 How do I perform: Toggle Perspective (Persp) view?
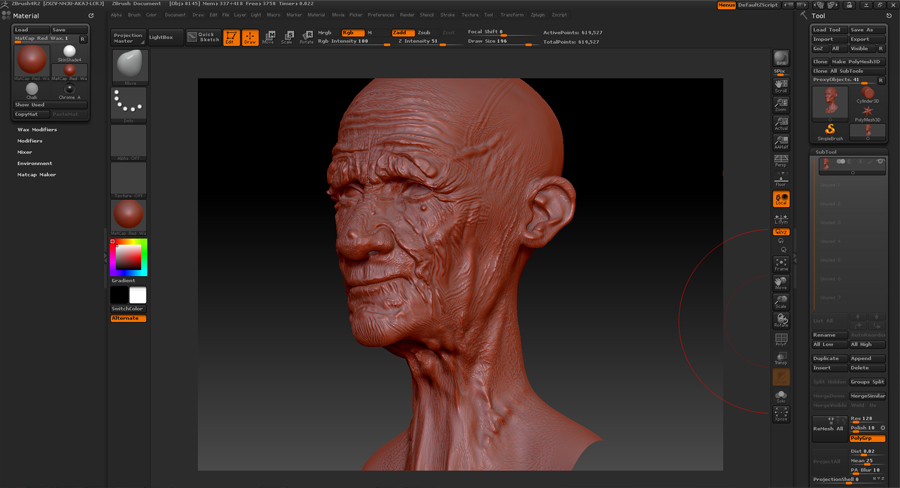coord(781,161)
